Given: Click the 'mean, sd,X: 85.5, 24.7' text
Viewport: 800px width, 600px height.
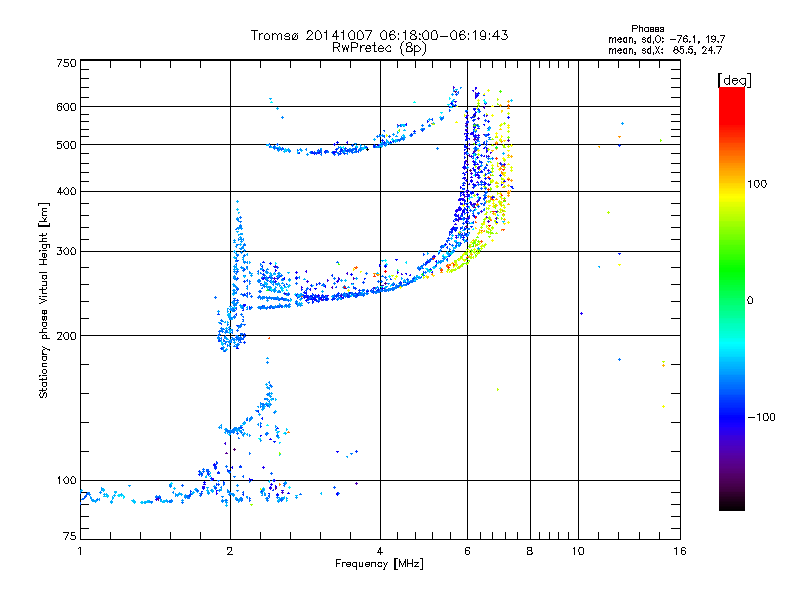Looking at the screenshot, I should point(665,51).
